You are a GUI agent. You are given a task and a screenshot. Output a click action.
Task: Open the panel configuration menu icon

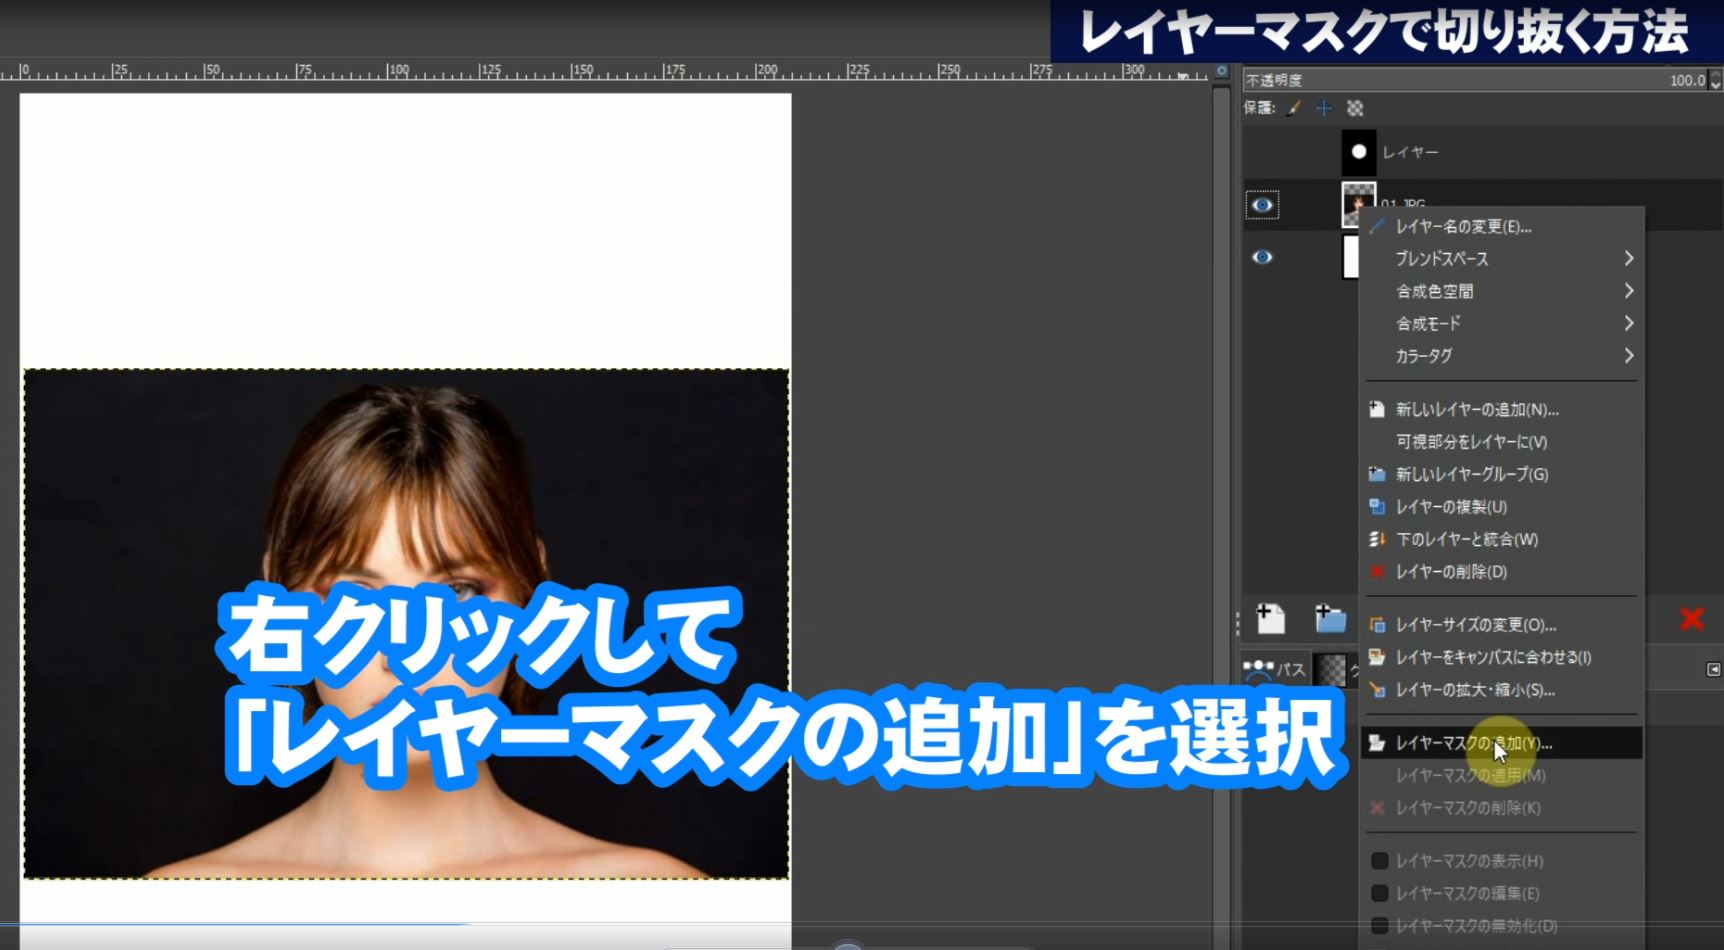point(1713,669)
